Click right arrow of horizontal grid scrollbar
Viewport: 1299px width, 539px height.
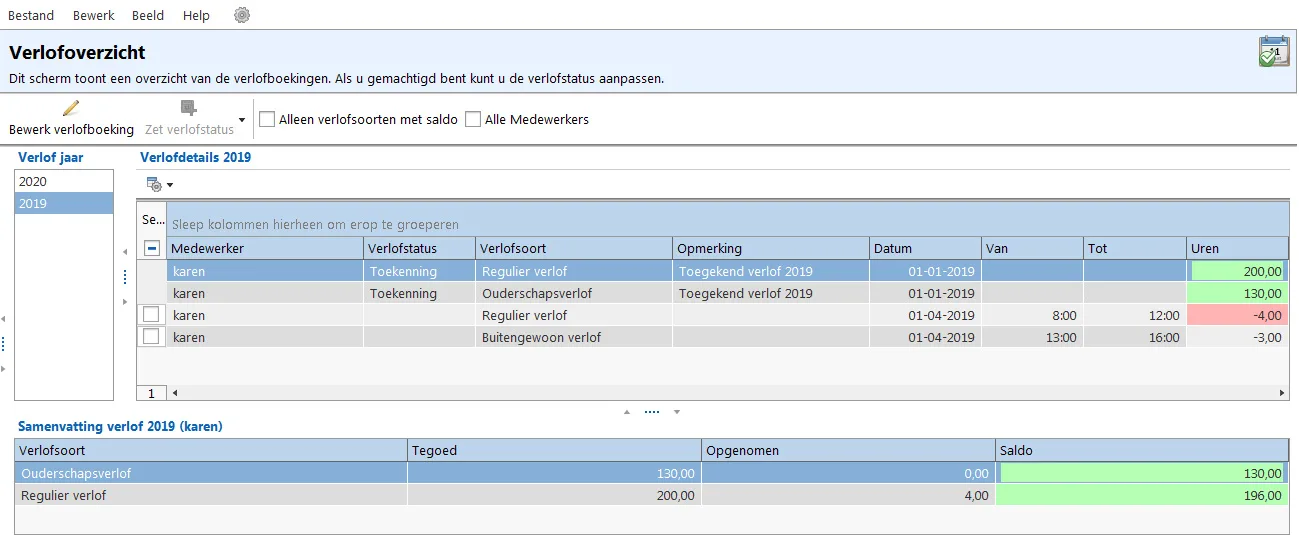point(1283,393)
